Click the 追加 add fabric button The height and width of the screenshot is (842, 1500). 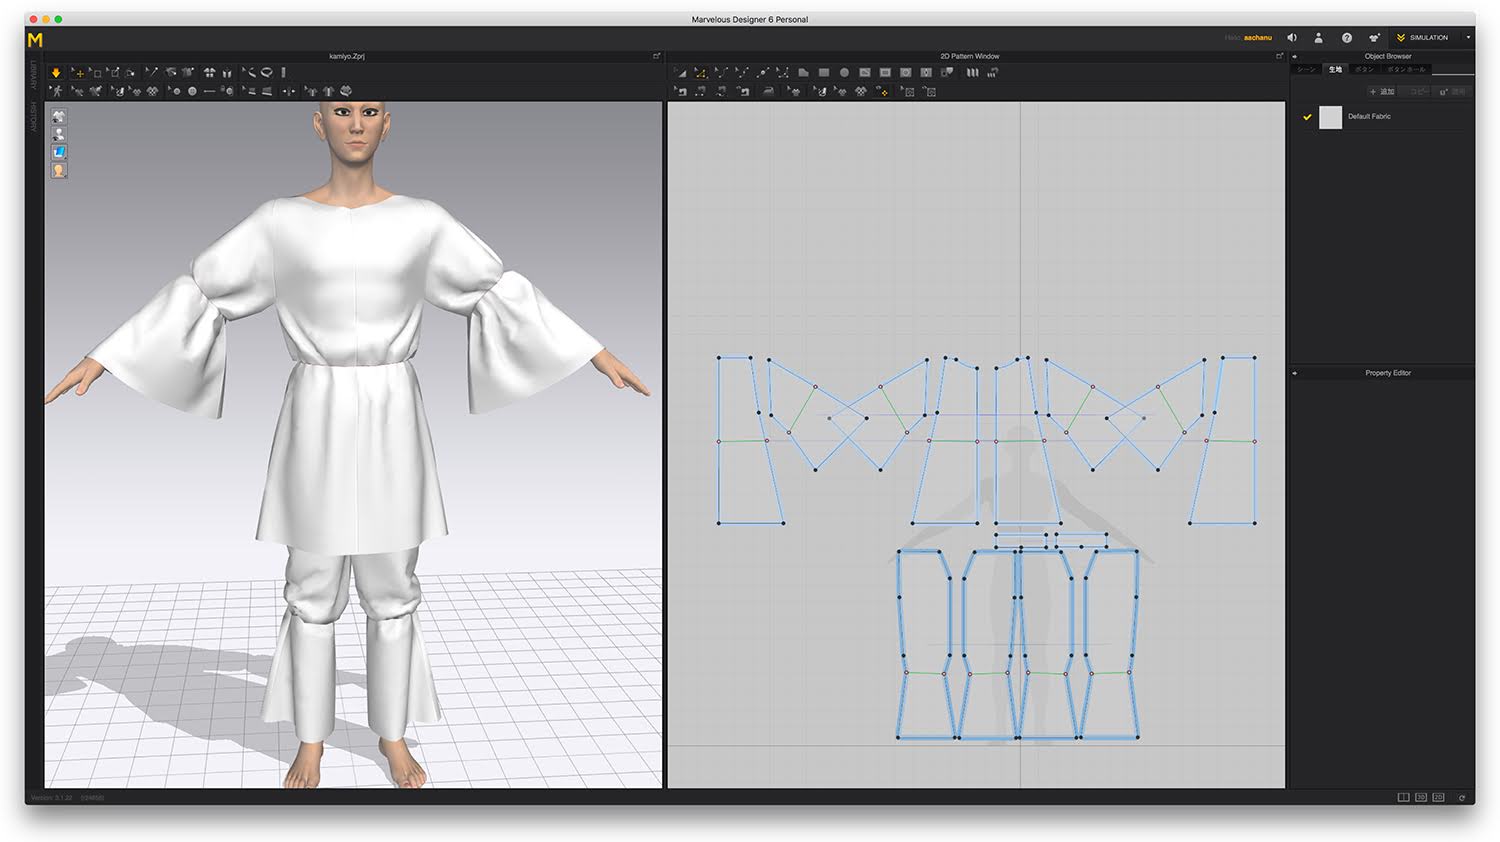pyautogui.click(x=1382, y=92)
